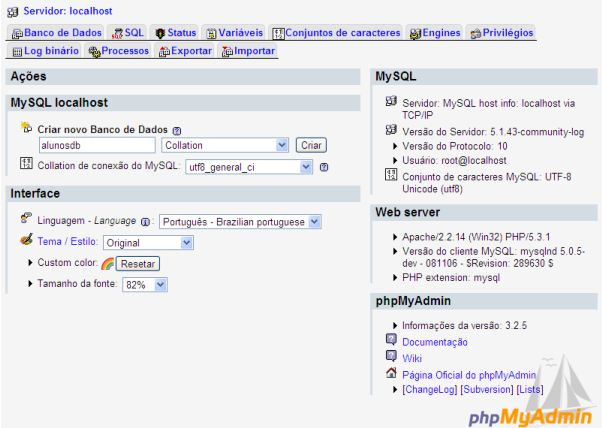Click the new database star icon
602x428 pixels.
26,127
